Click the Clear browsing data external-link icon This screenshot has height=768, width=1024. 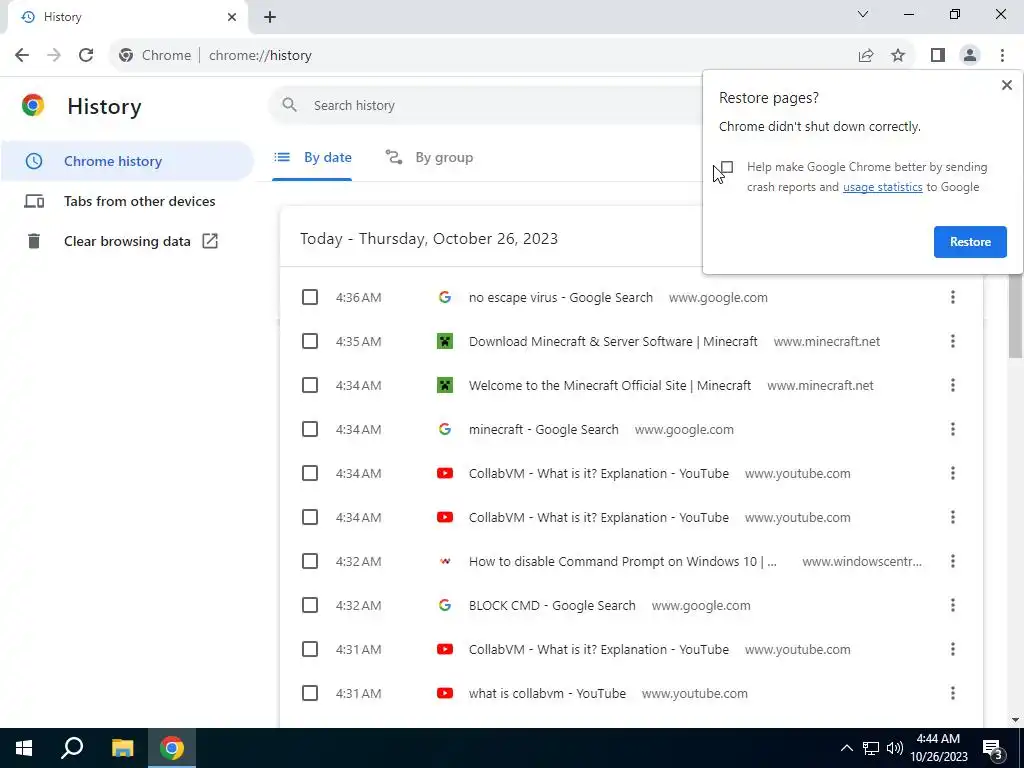pyautogui.click(x=210, y=241)
